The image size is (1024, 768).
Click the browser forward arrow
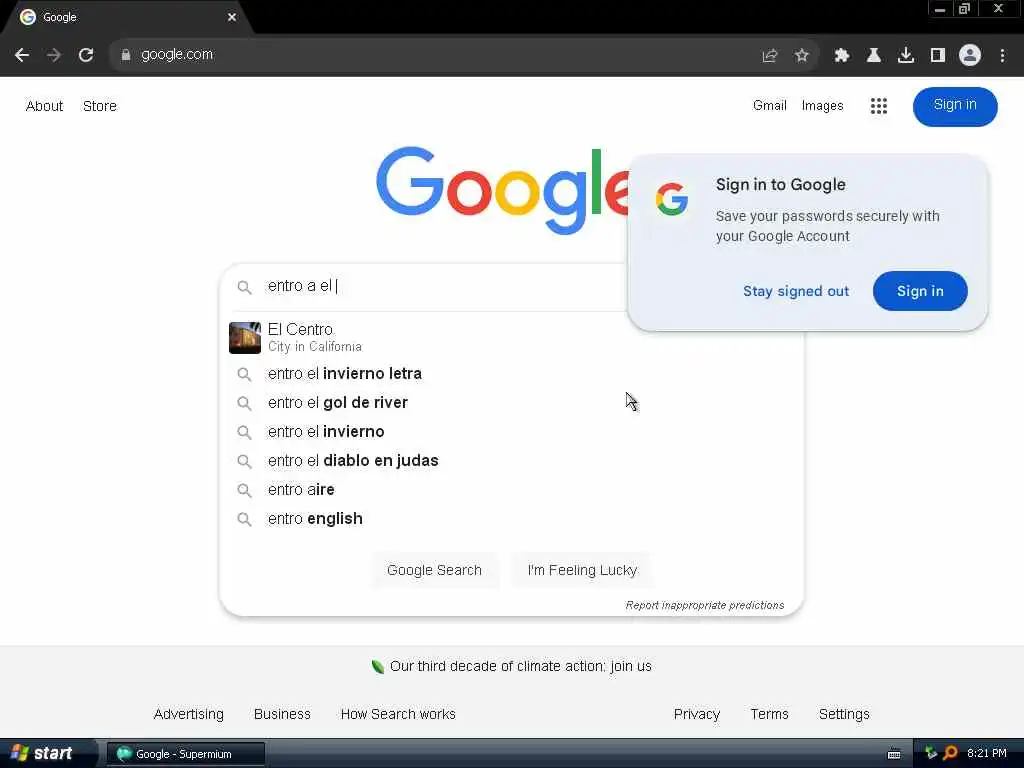(54, 55)
